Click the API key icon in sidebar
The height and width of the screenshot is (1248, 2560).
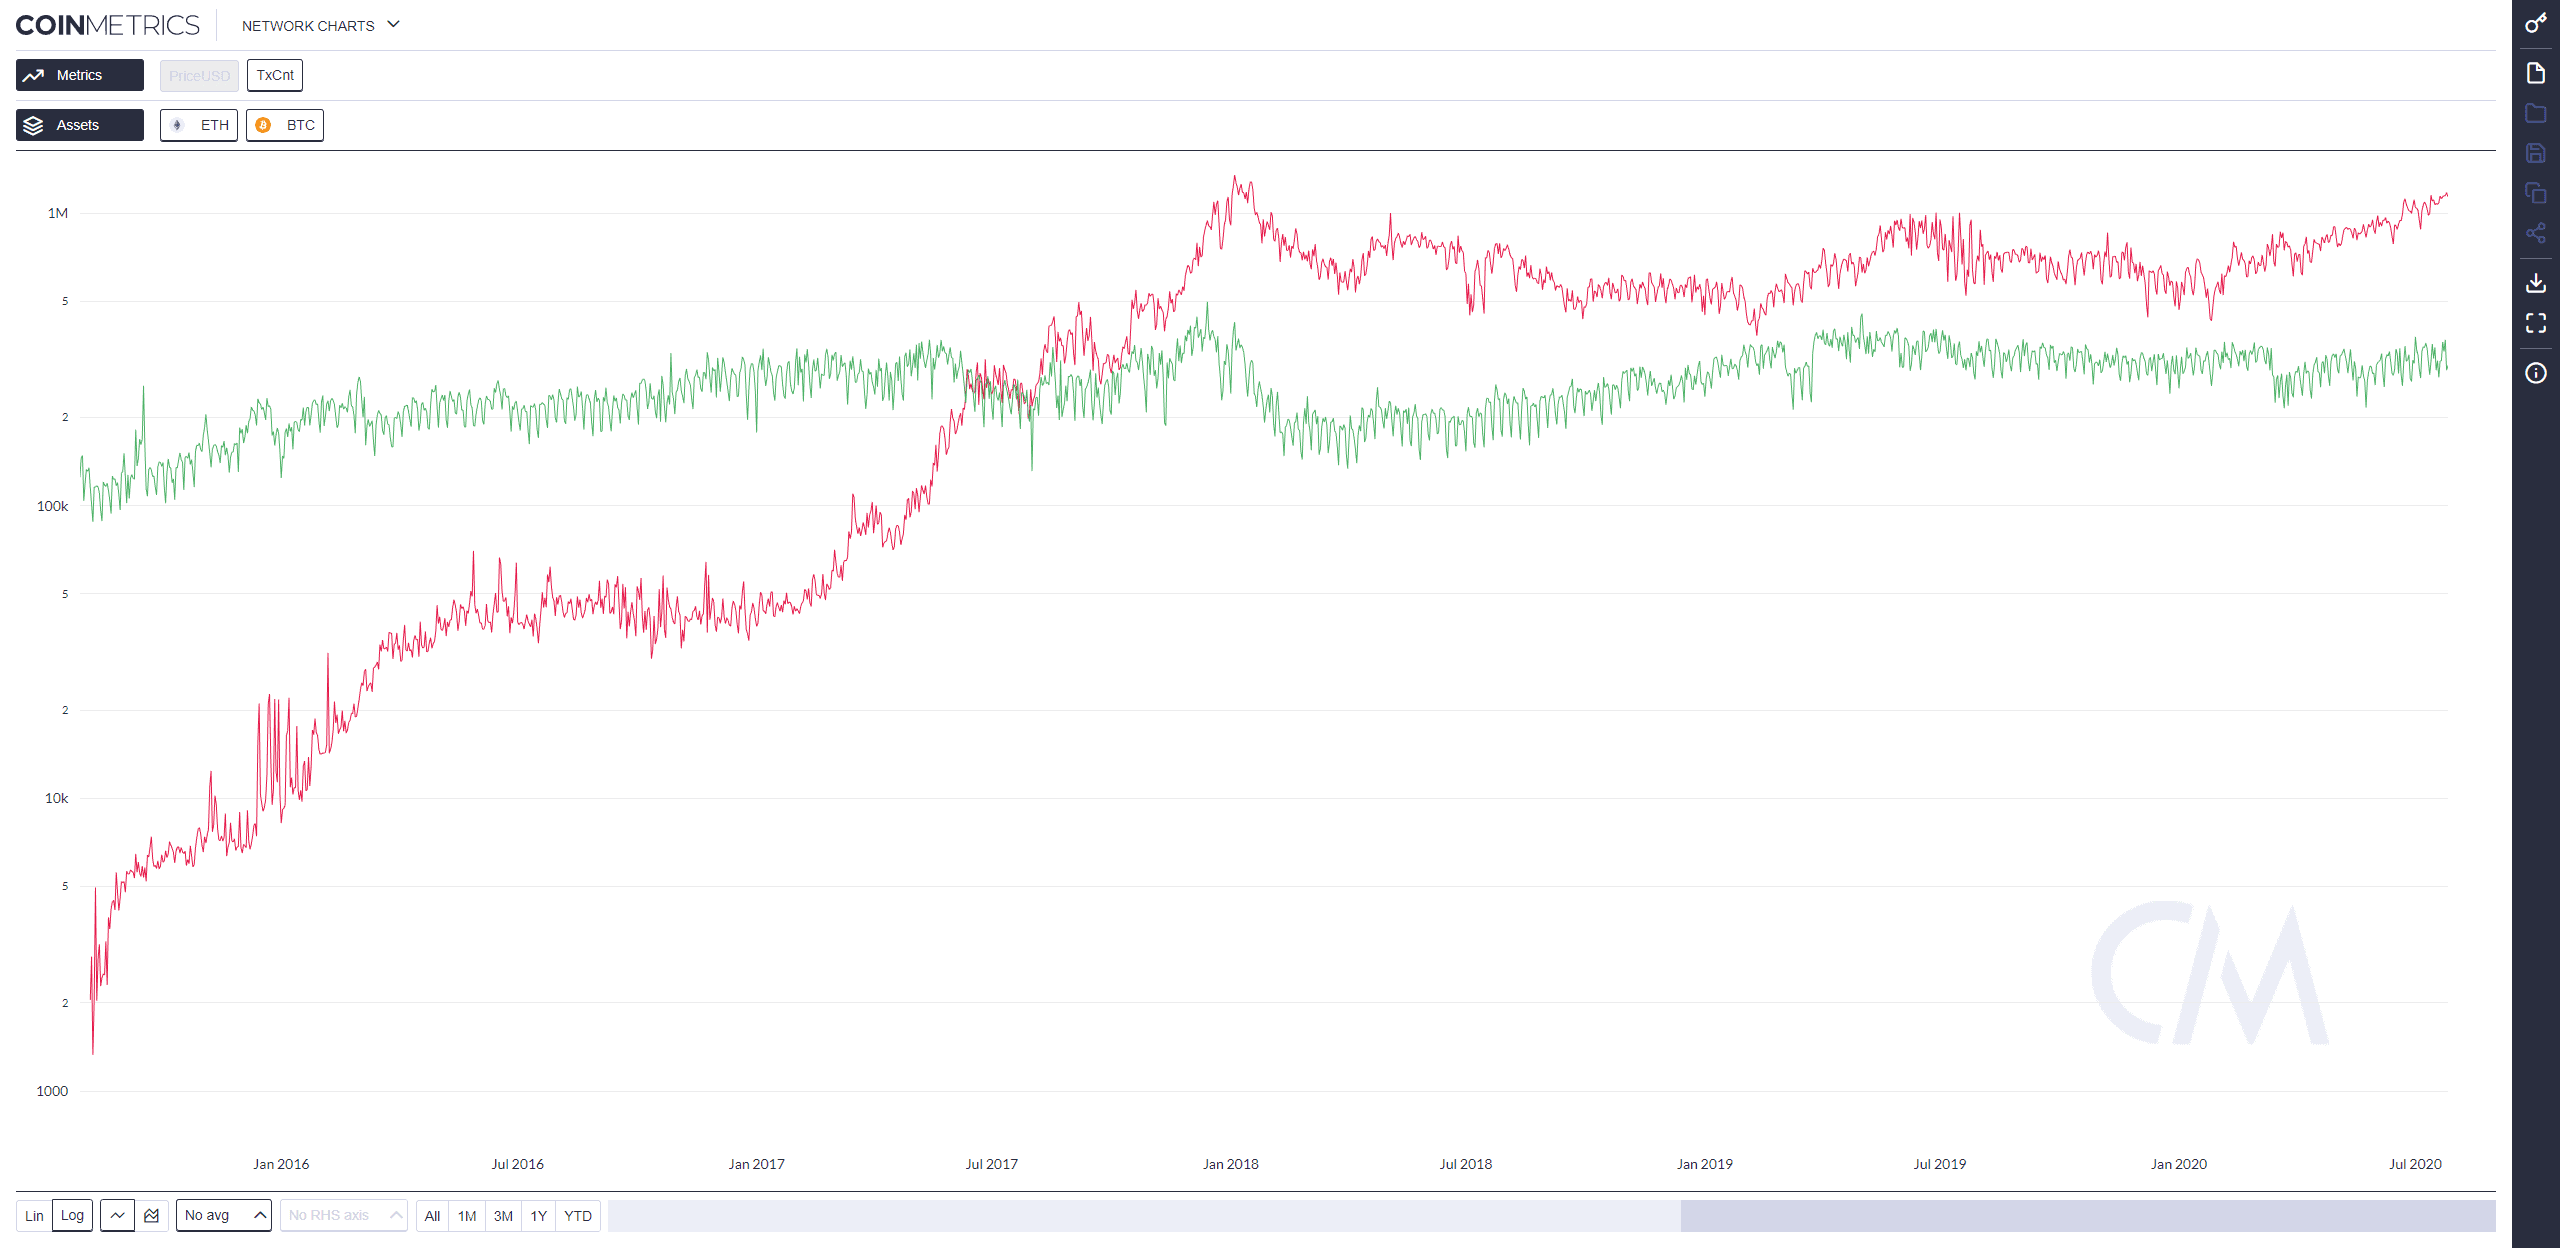pos(2535,23)
